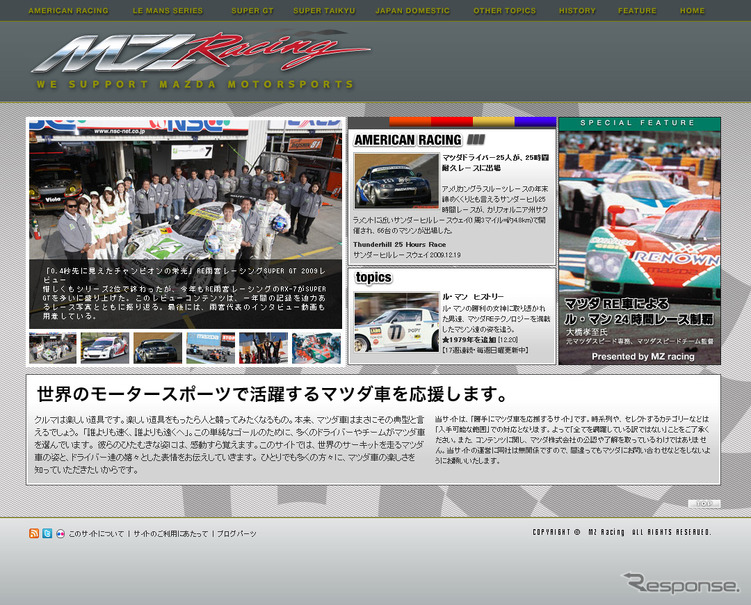Open the Flickr icon in footer
The image size is (751, 605).
pos(60,533)
